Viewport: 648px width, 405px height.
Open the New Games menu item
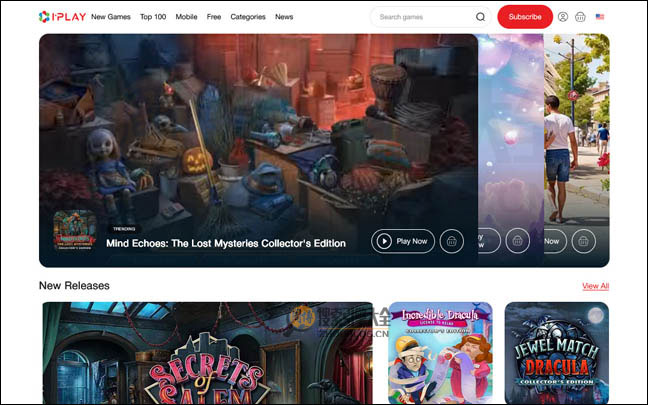coord(111,17)
